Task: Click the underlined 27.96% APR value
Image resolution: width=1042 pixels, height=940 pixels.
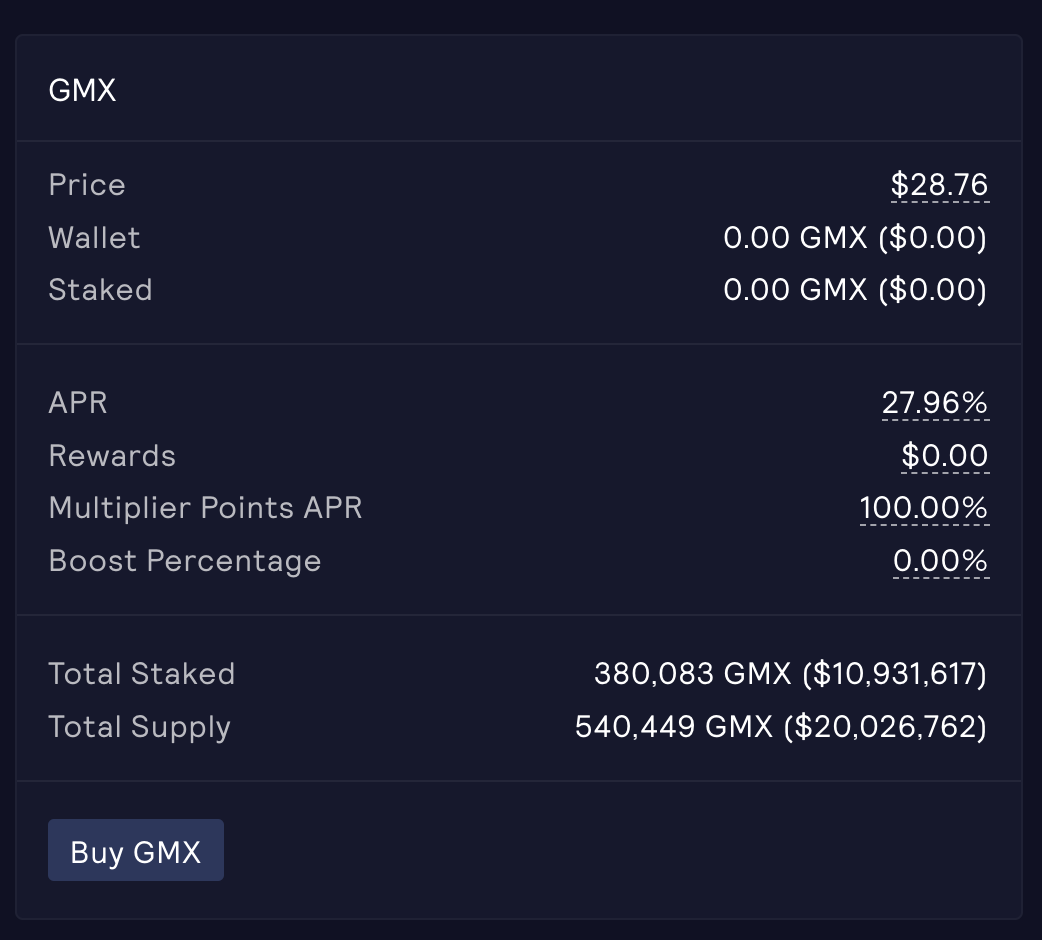Action: (x=934, y=403)
